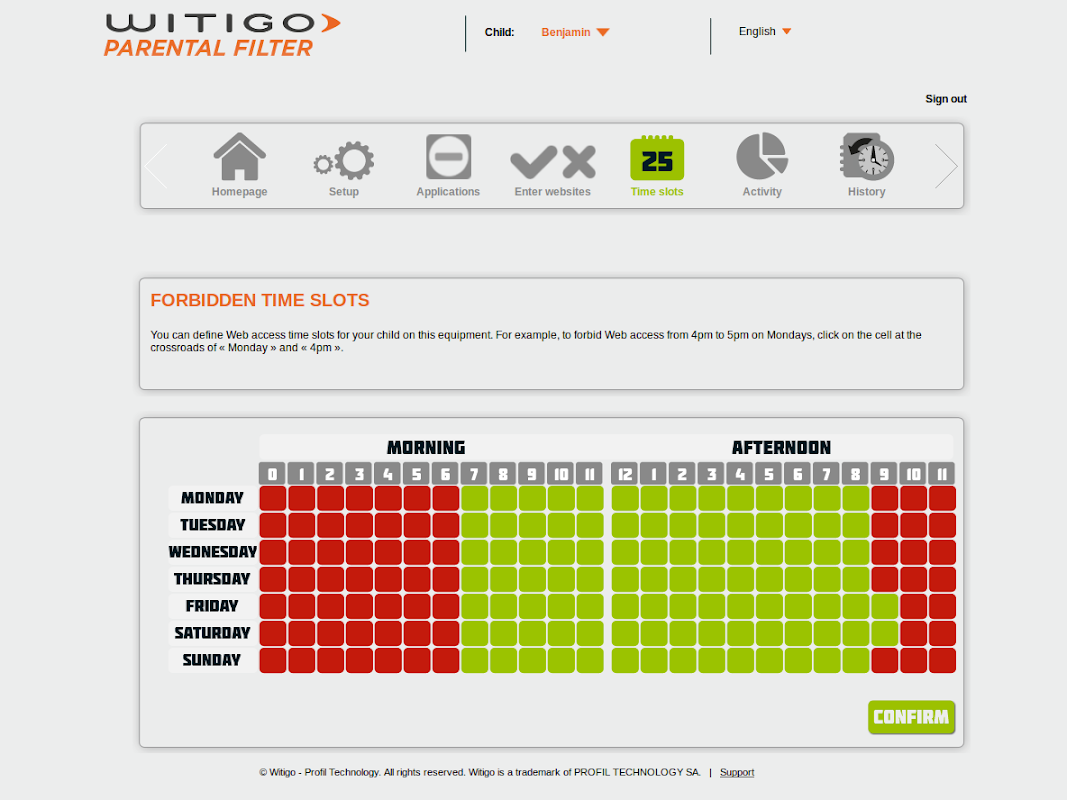The image size is (1067, 800).
Task: Toggle Thursday 11 morning slot
Action: click(590, 580)
